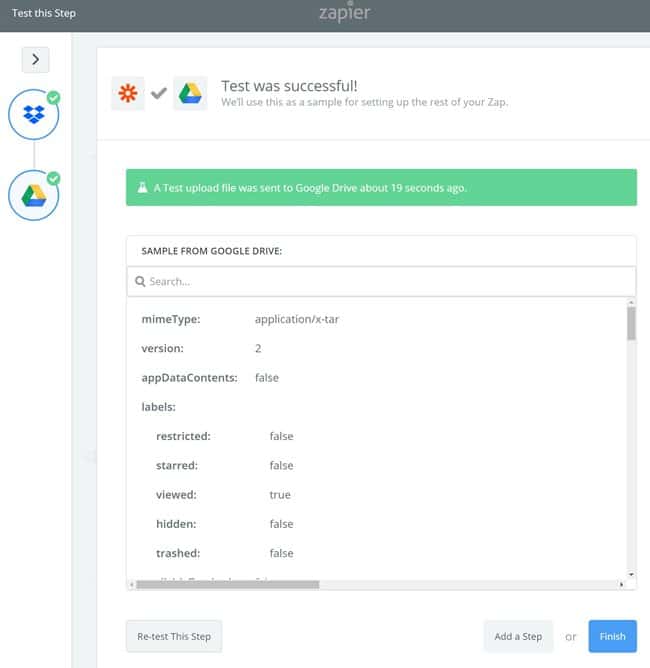Click the Google Drive icon beside test heading
Viewport: 650px width, 668px height.
[190, 94]
